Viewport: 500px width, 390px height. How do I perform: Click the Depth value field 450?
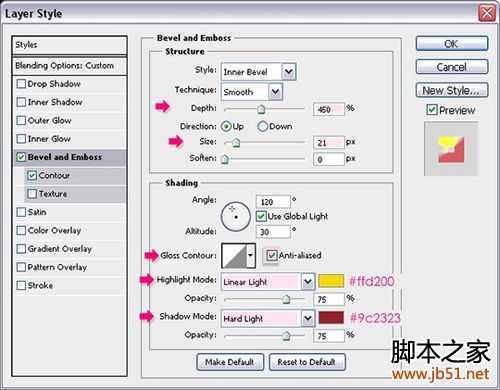pyautogui.click(x=328, y=109)
